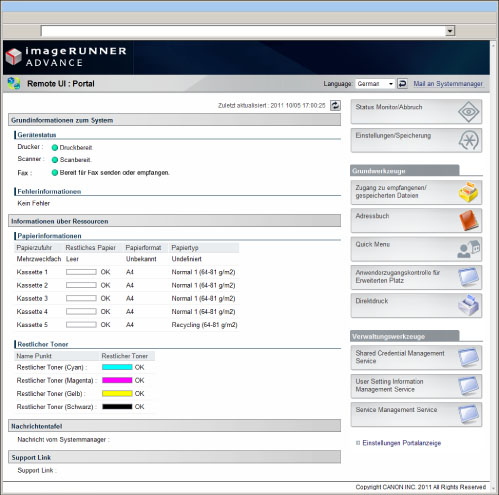Open Service Management Service button

coord(416,414)
